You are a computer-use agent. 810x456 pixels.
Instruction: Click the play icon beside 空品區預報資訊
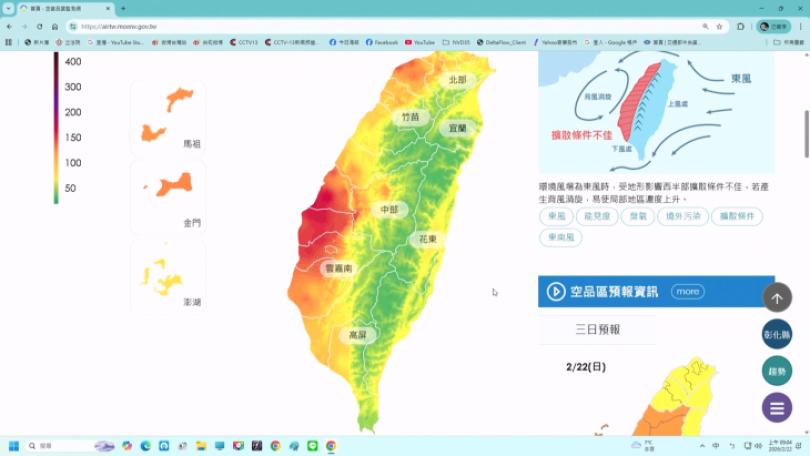coord(556,292)
